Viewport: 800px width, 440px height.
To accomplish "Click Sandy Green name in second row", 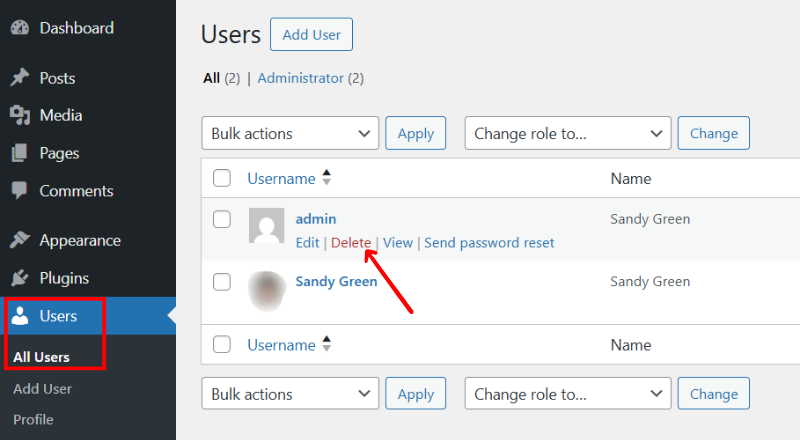I will pos(650,281).
